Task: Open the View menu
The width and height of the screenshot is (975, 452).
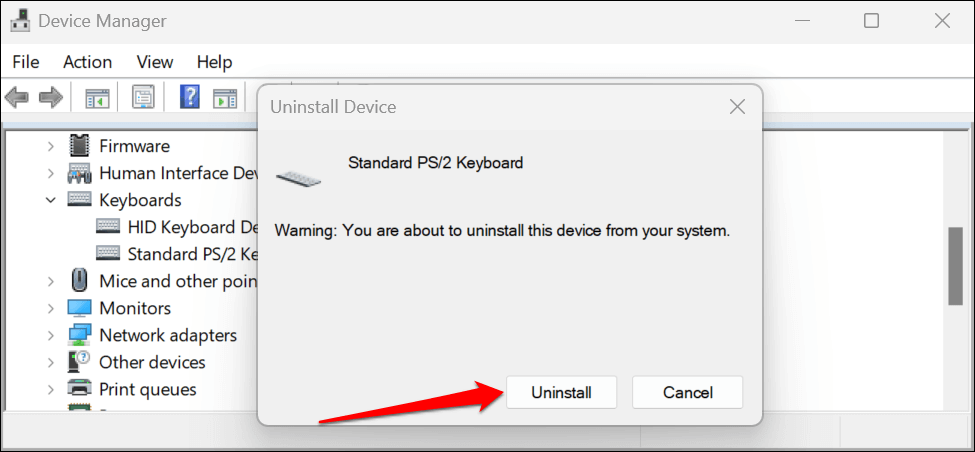Action: click(155, 62)
